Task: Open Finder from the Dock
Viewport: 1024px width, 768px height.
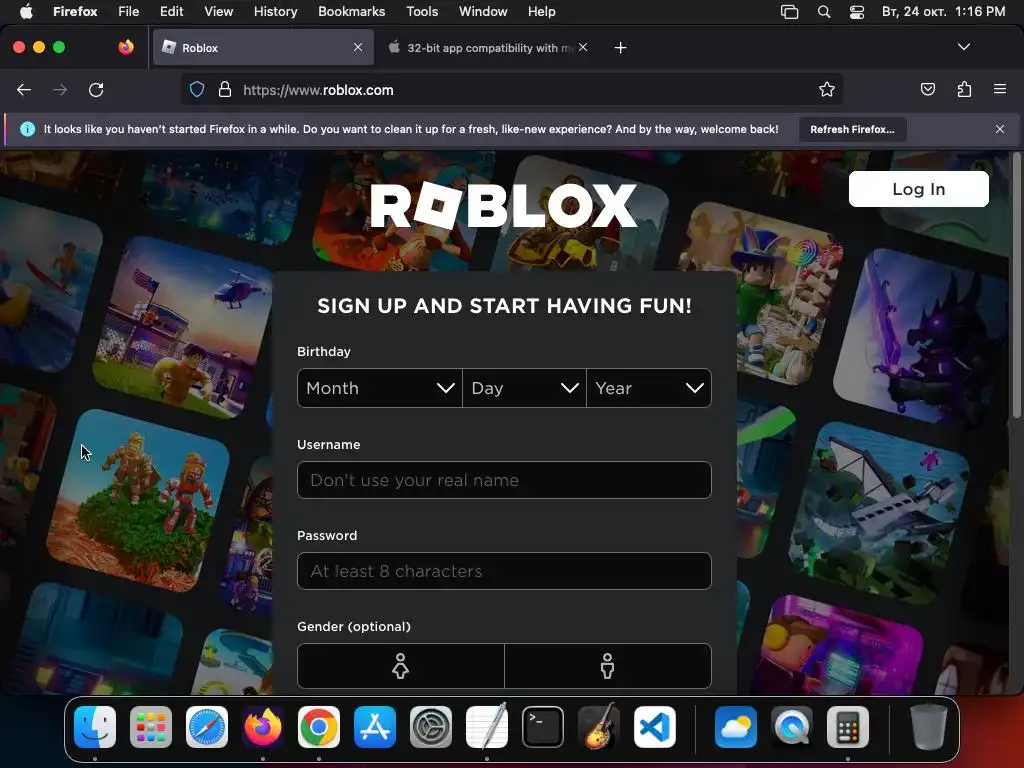Action: [95, 727]
